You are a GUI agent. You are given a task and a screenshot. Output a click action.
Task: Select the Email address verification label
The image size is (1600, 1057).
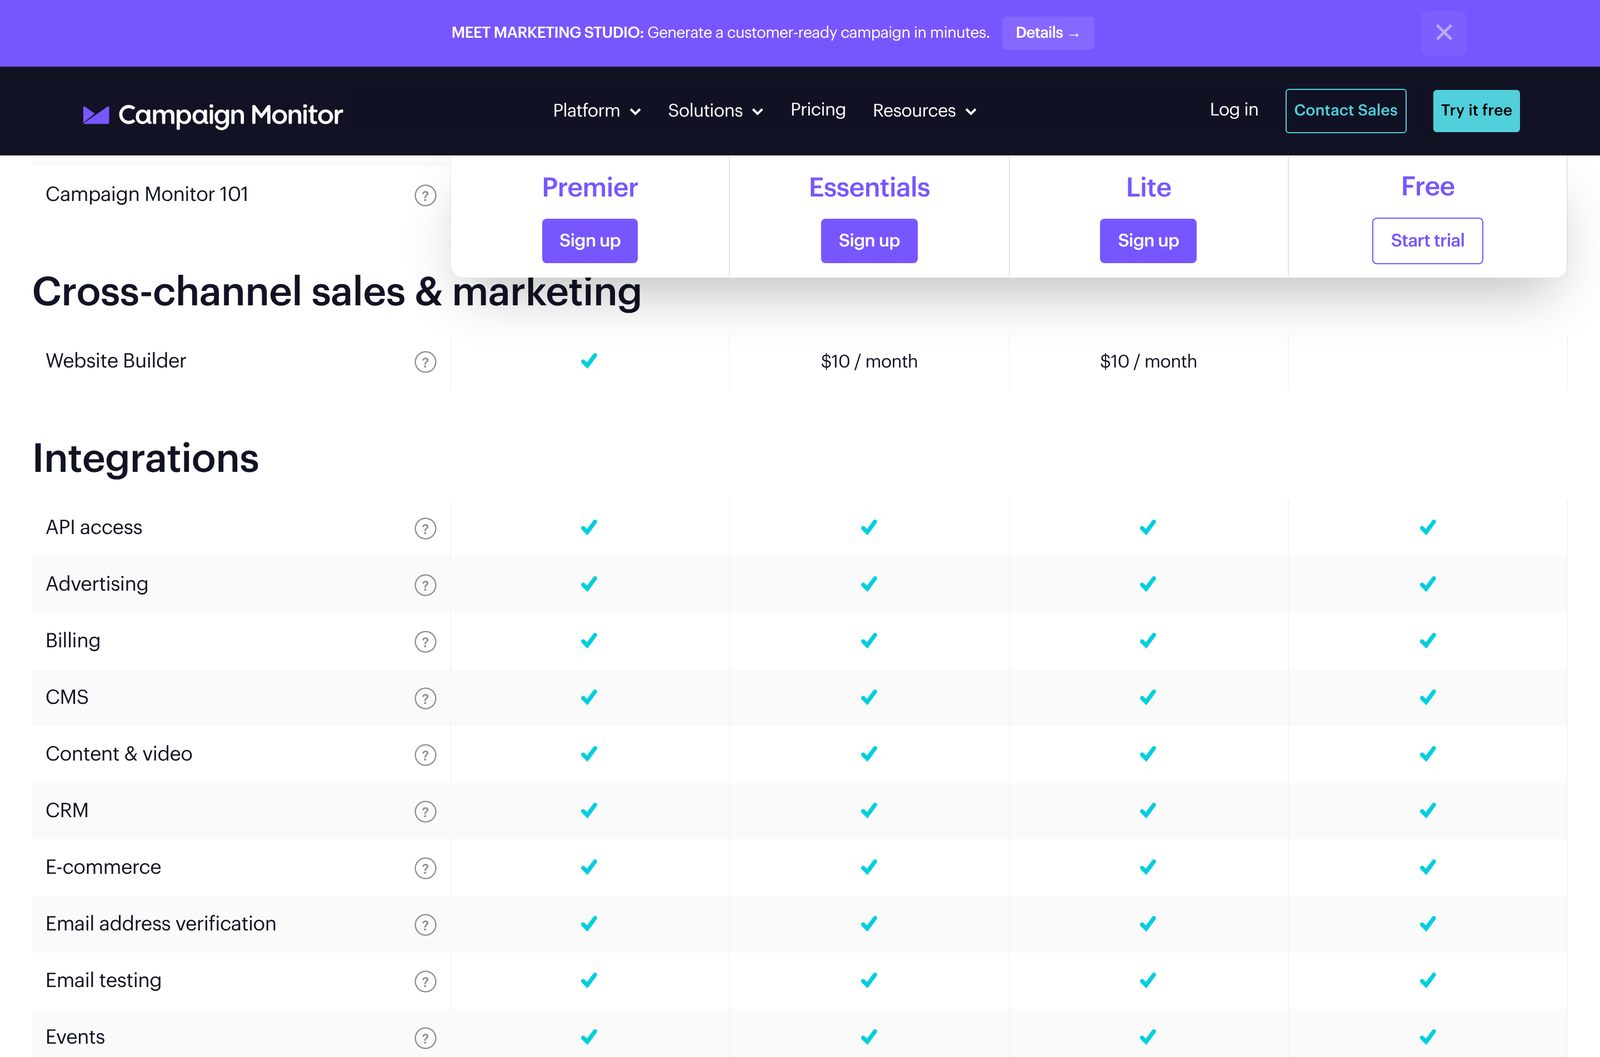click(x=161, y=924)
